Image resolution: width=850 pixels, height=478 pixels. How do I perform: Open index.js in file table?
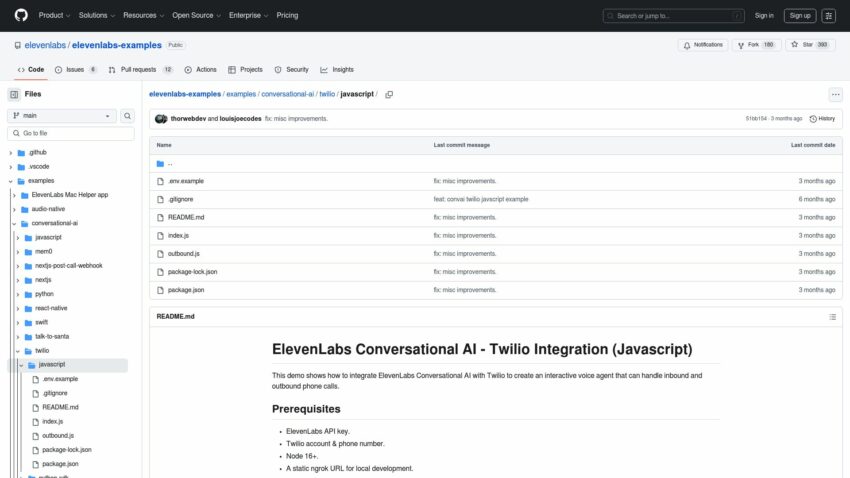pyautogui.click(x=178, y=236)
